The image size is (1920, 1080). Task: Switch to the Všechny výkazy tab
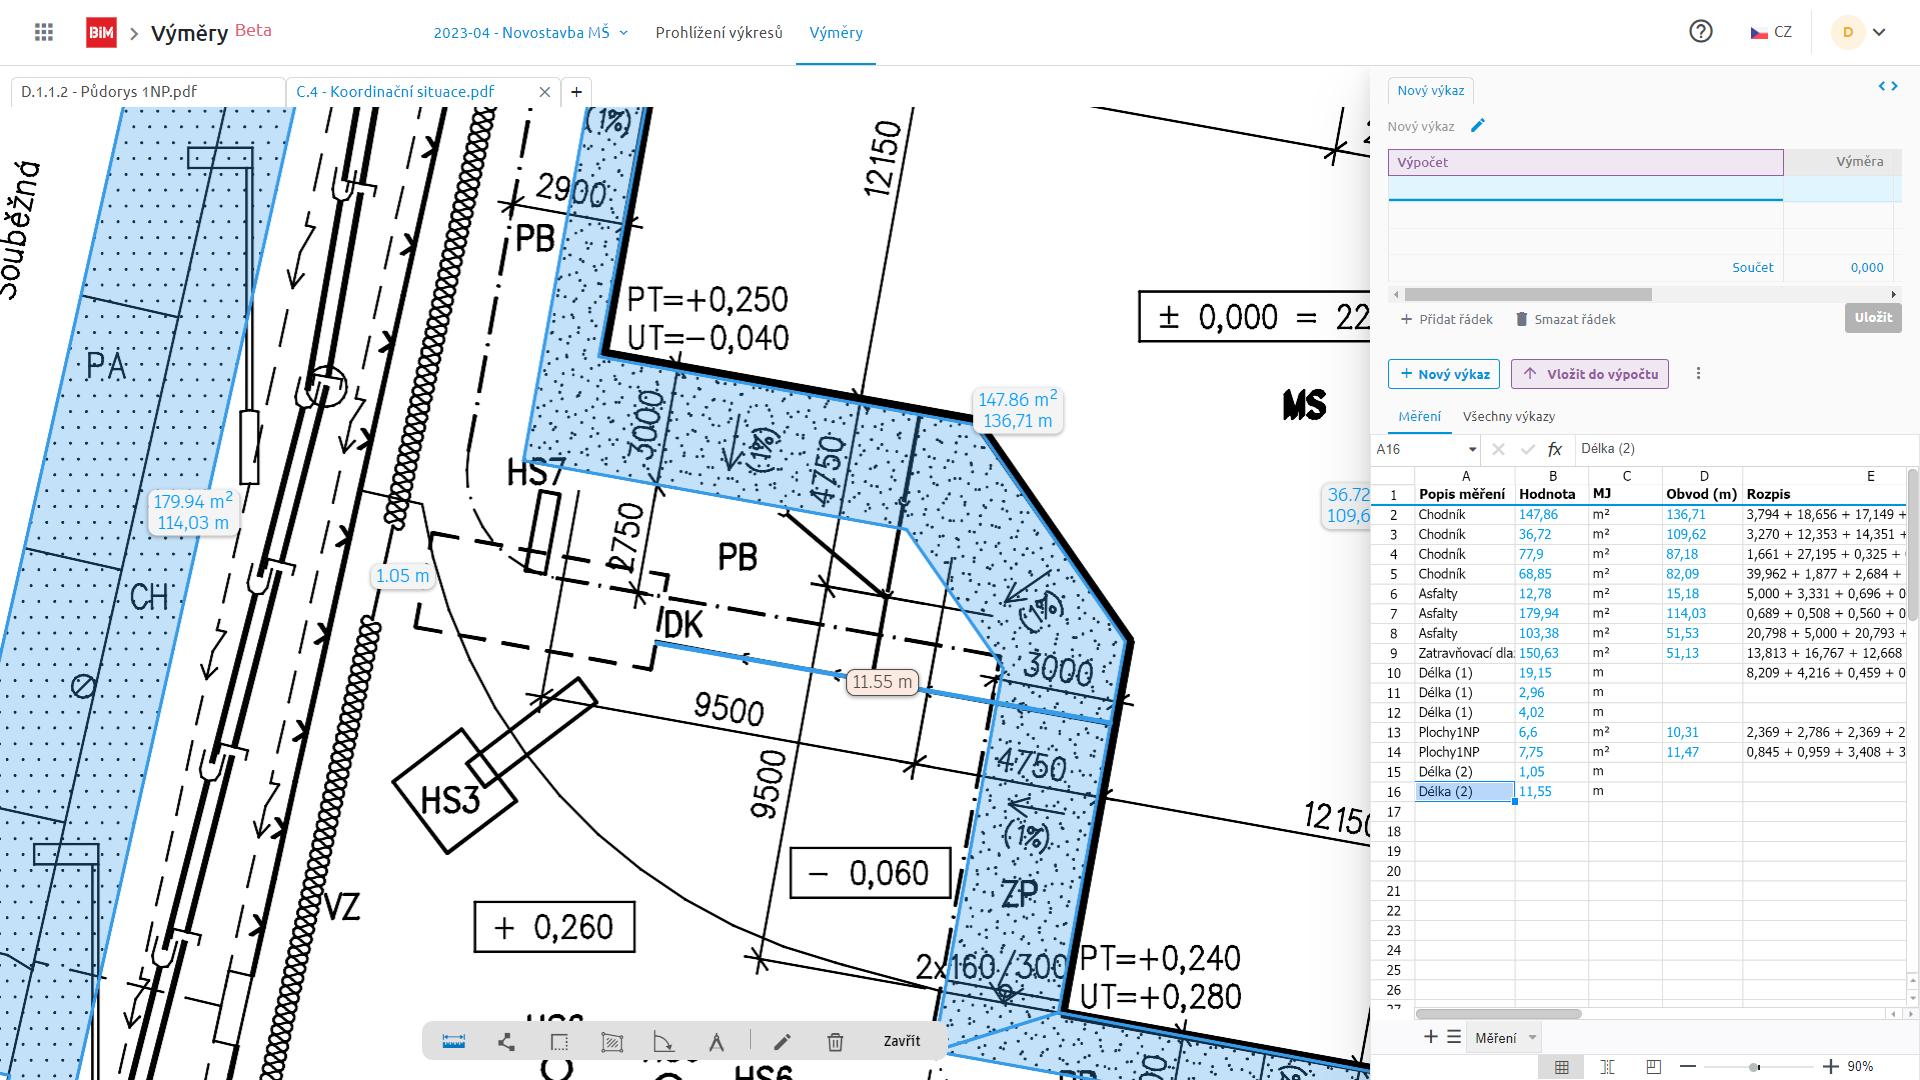coord(1508,416)
